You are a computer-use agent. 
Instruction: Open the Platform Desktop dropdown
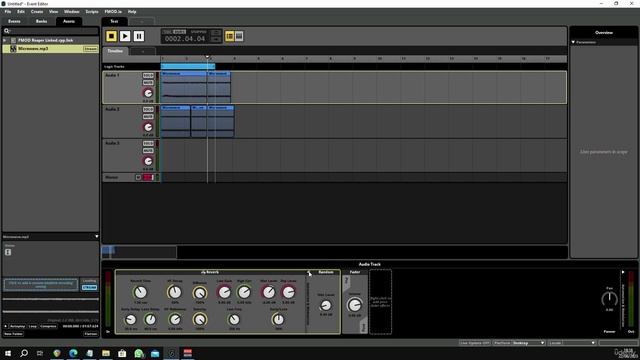(x=519, y=343)
